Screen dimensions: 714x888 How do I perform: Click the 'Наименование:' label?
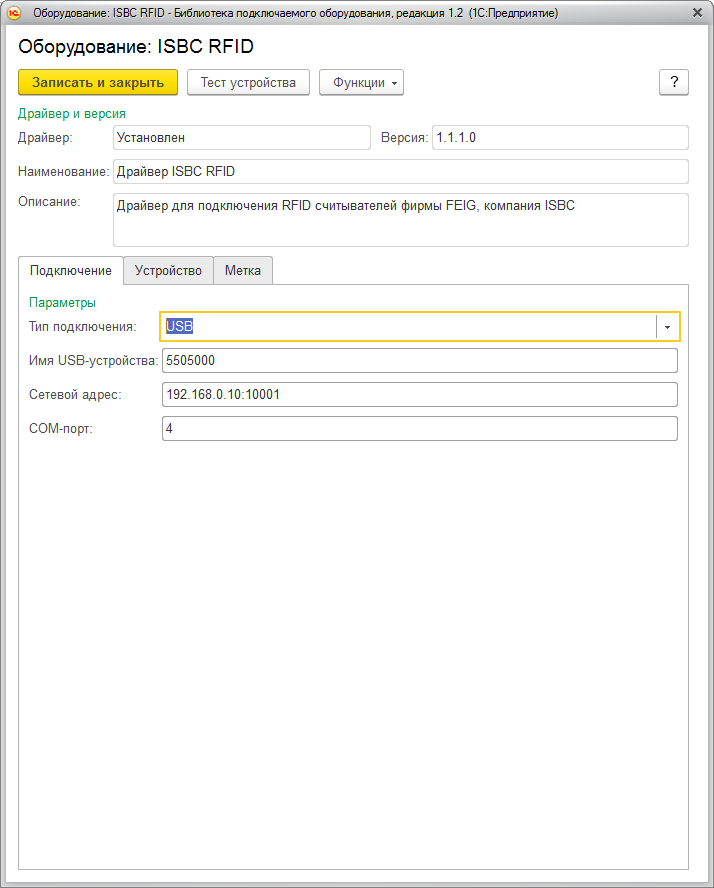(x=63, y=172)
